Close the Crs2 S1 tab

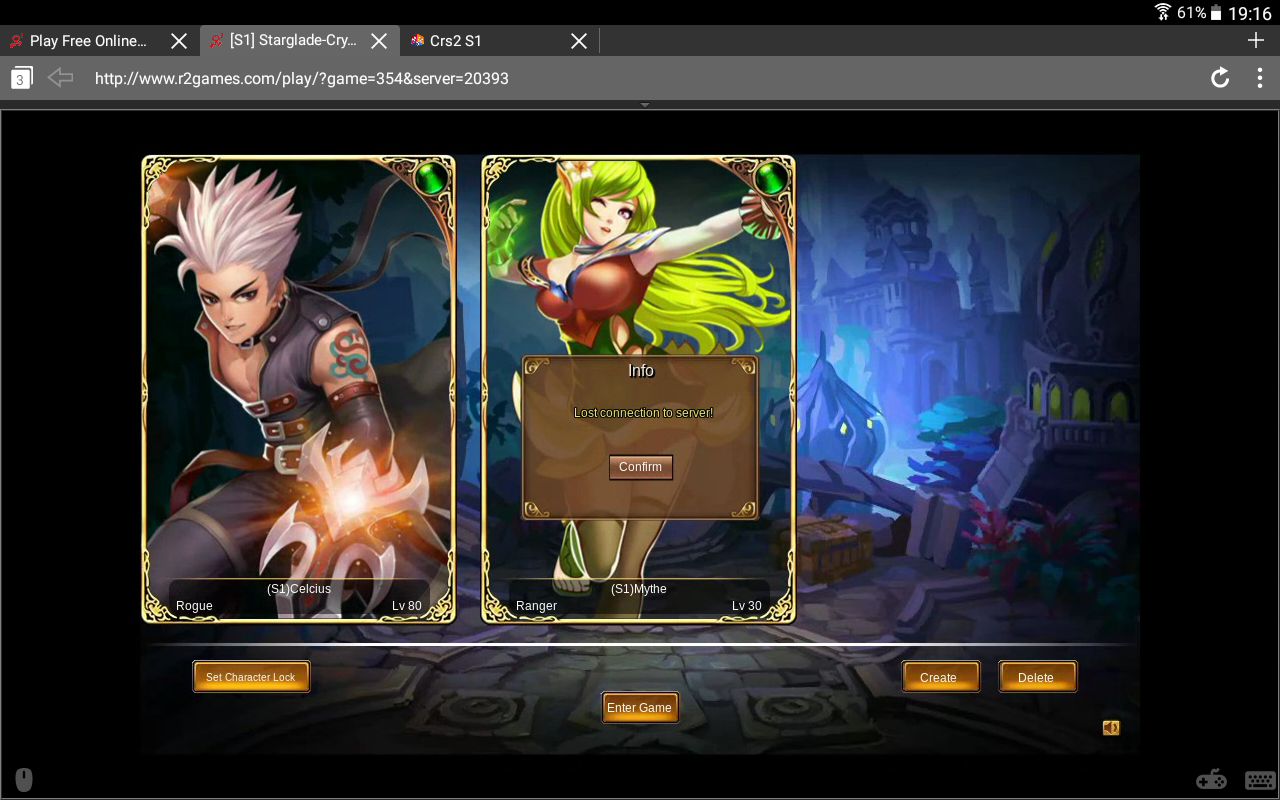coord(579,41)
